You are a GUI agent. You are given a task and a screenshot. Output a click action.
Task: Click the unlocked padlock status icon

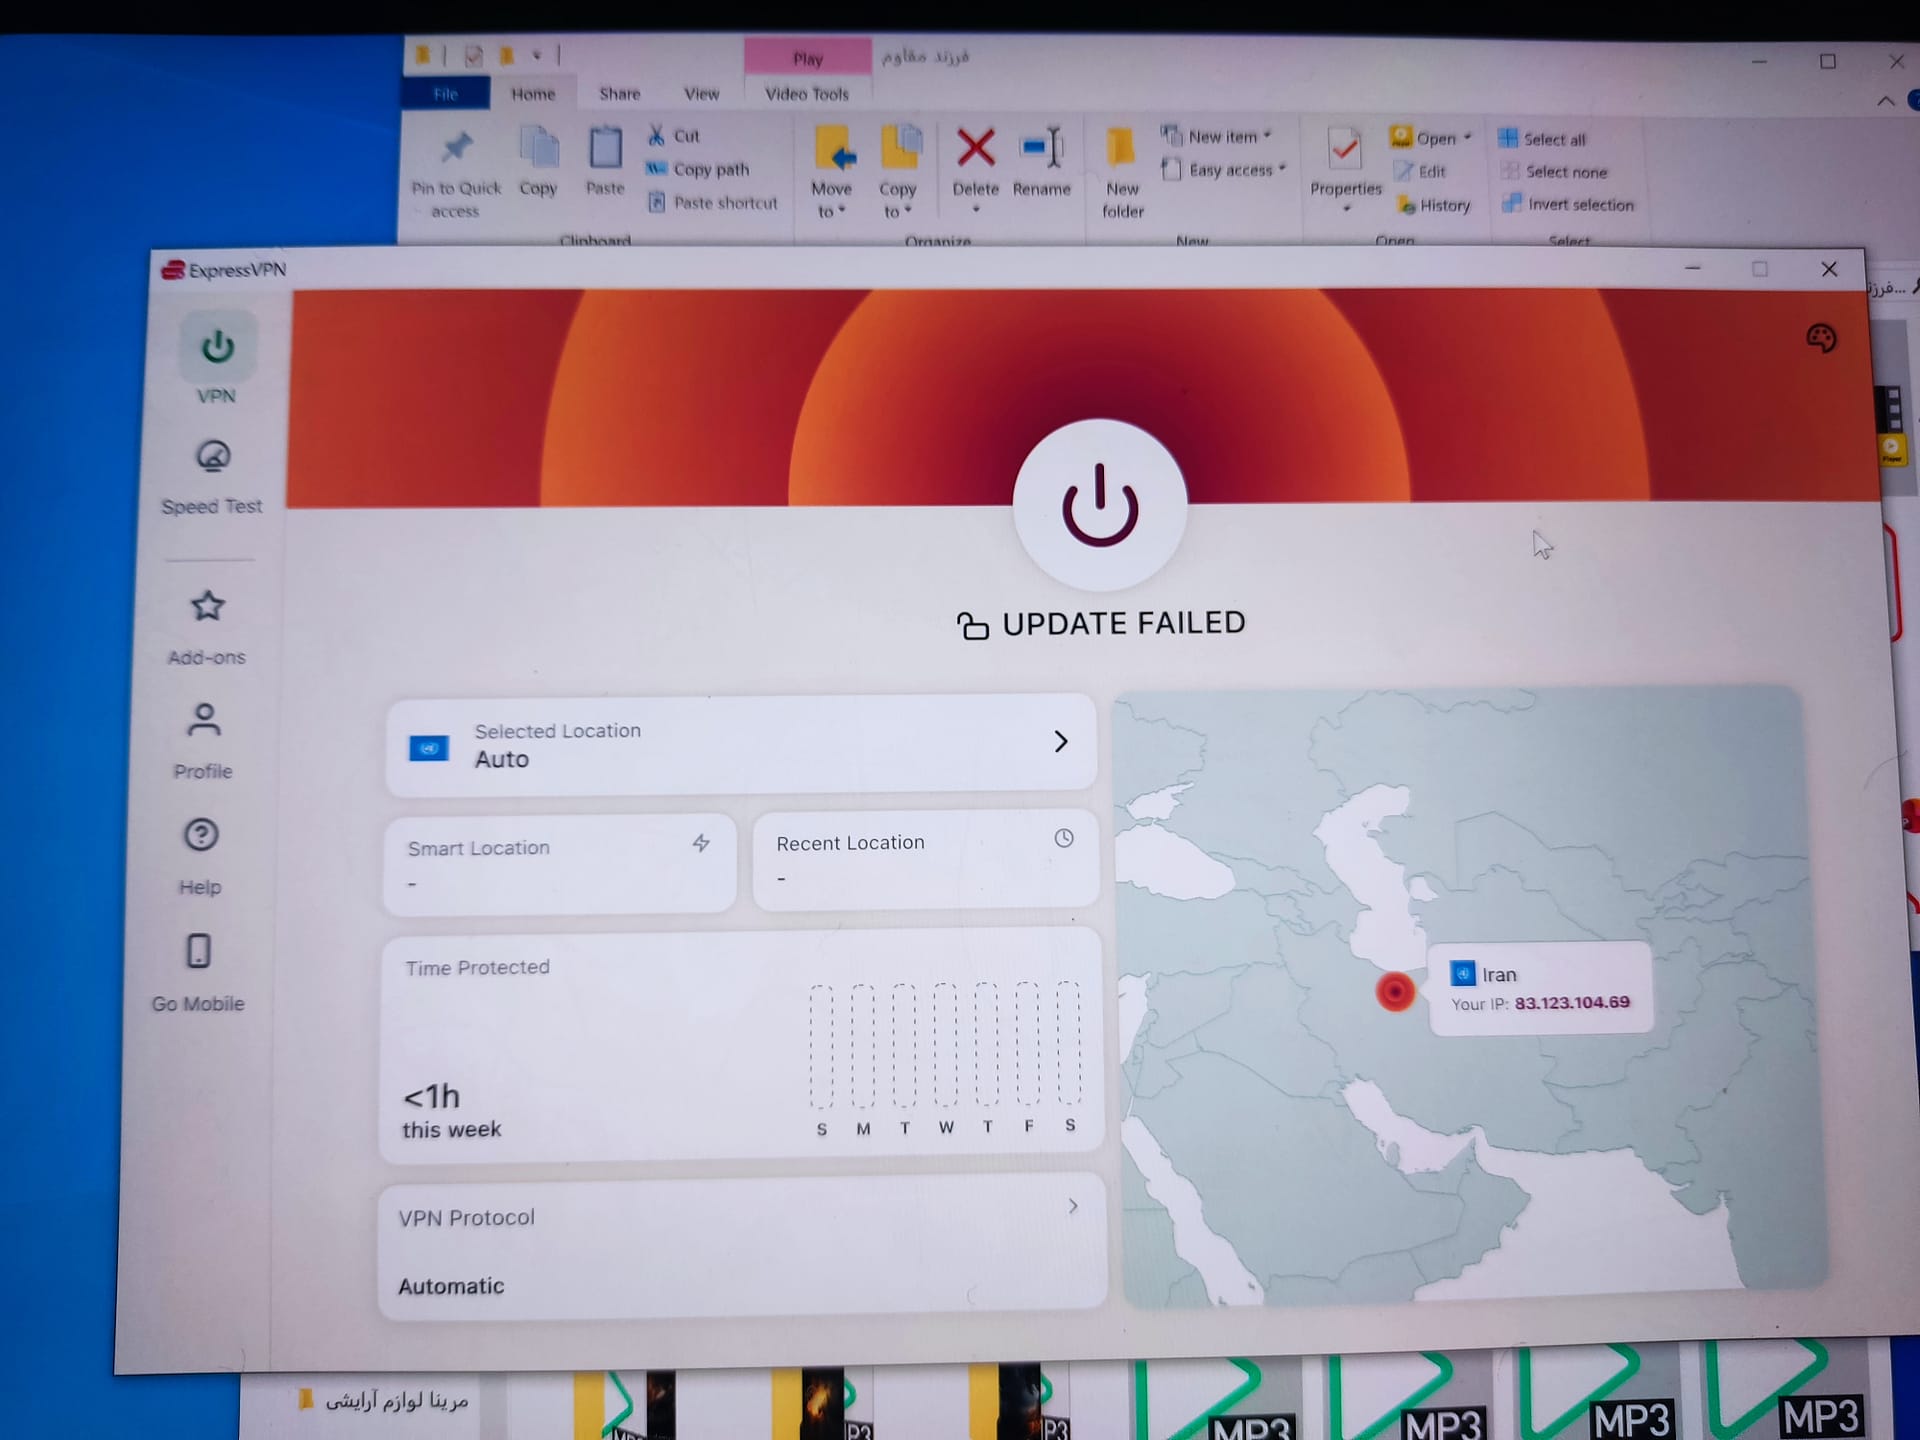click(x=972, y=626)
